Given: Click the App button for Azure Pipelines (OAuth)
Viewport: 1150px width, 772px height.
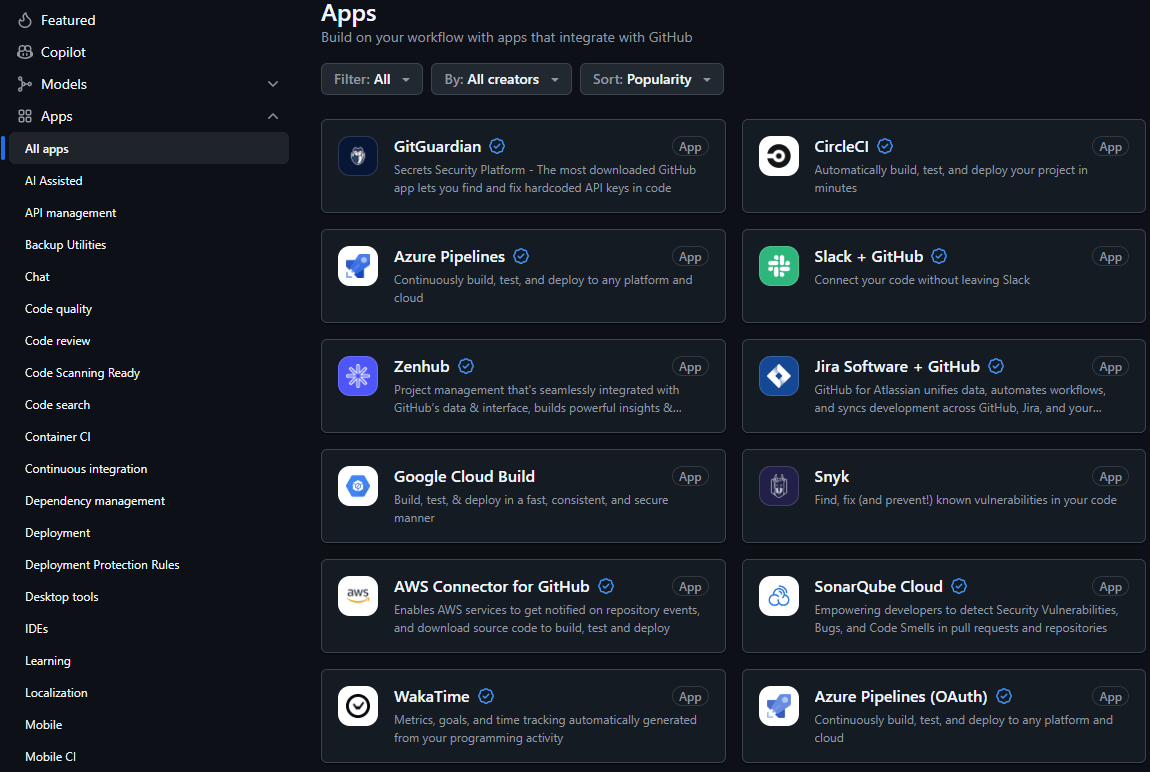Looking at the screenshot, I should pyautogui.click(x=1110, y=696).
